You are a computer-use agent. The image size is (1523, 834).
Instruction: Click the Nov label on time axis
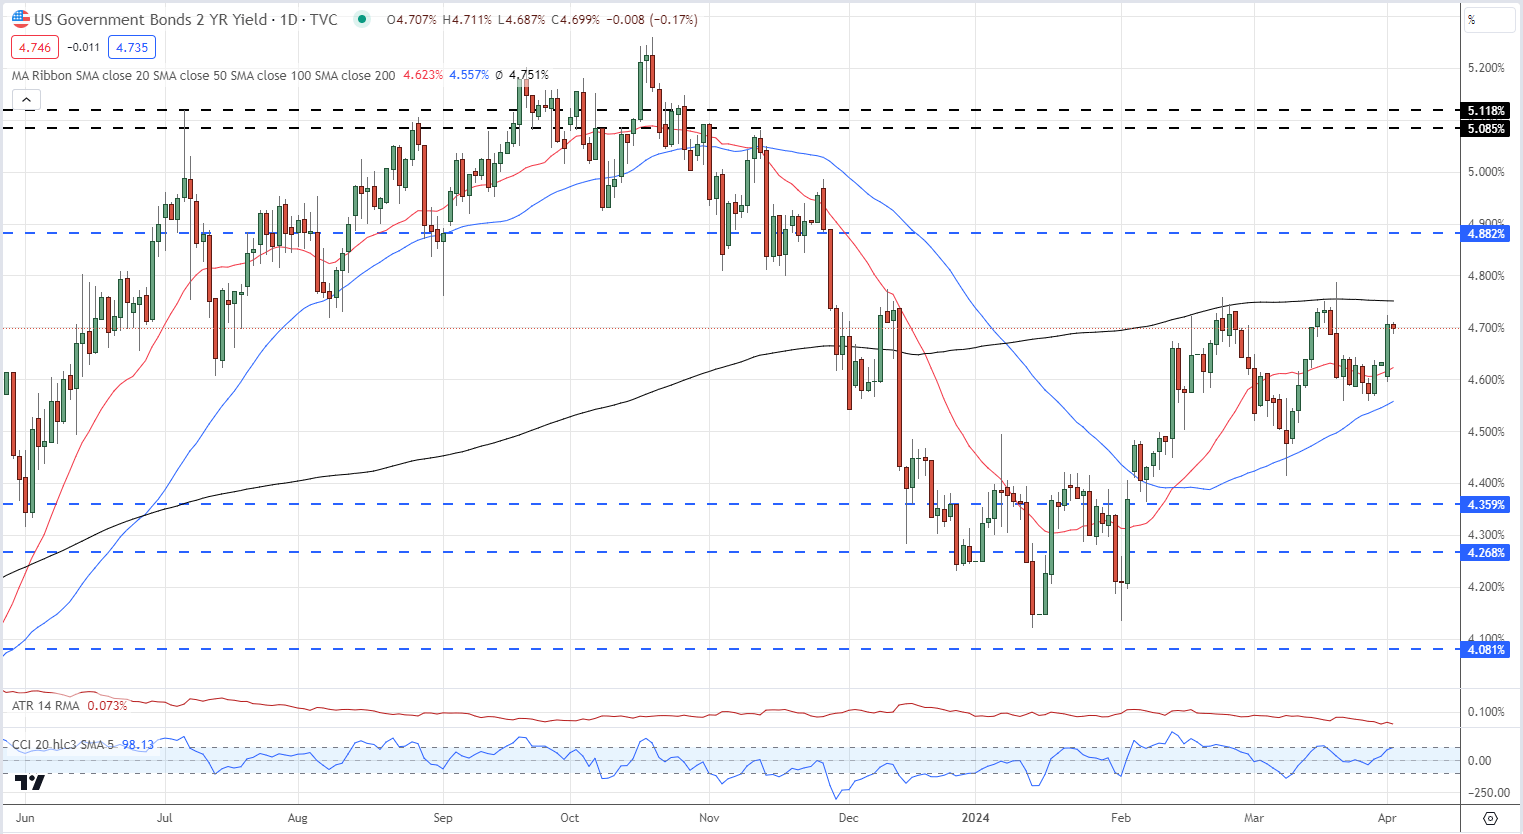point(709,818)
